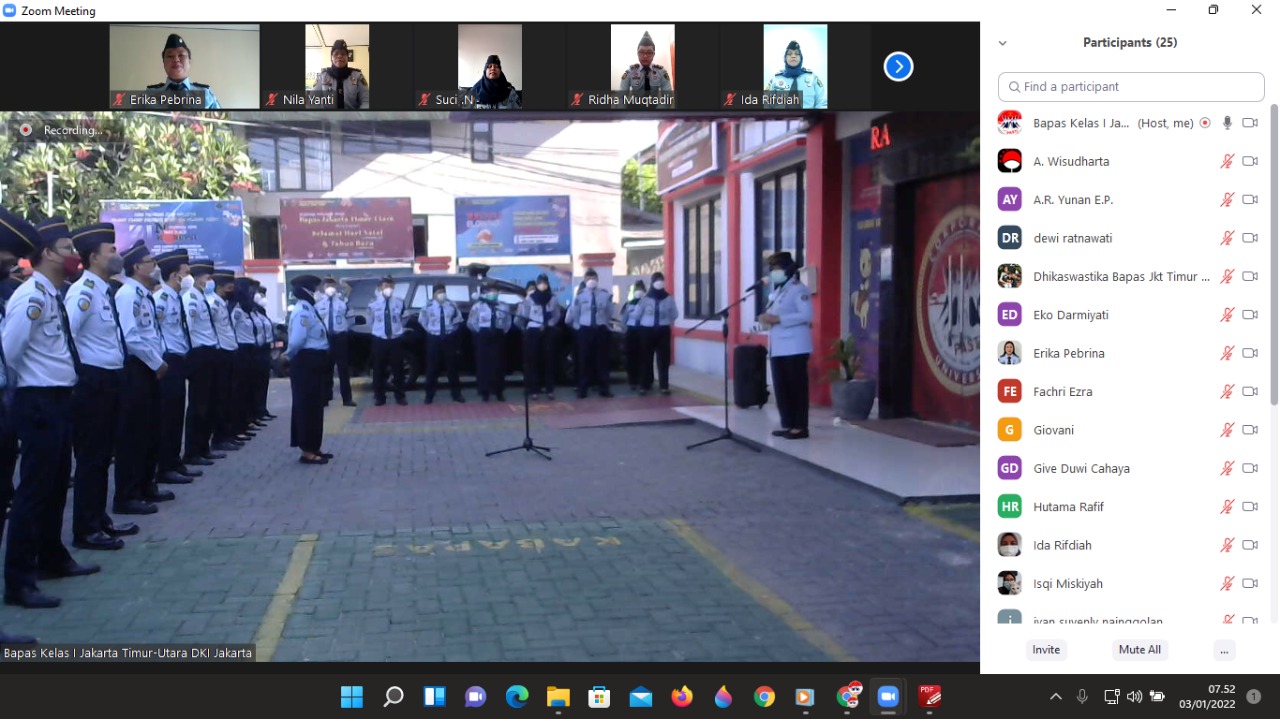Open File Explorer from taskbar
This screenshot has height=719, width=1280.
coord(558,697)
